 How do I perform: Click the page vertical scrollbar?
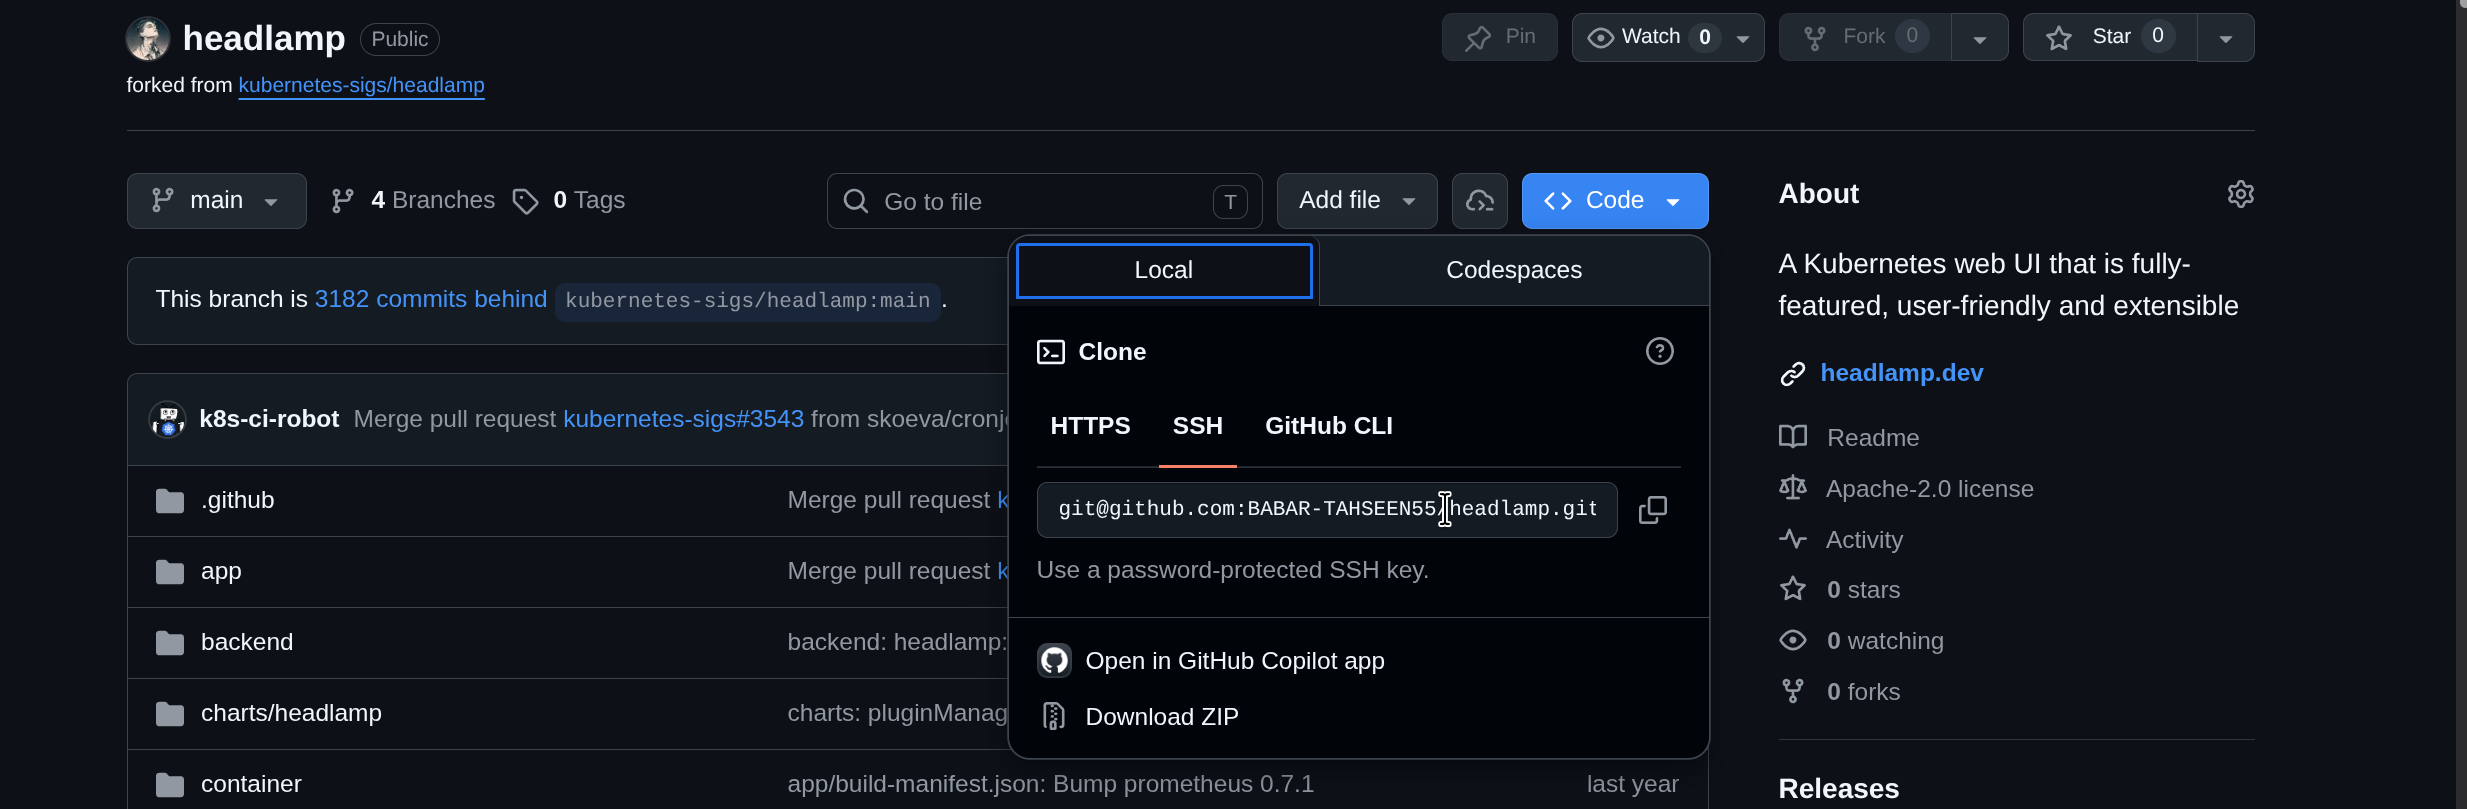[2461, 404]
